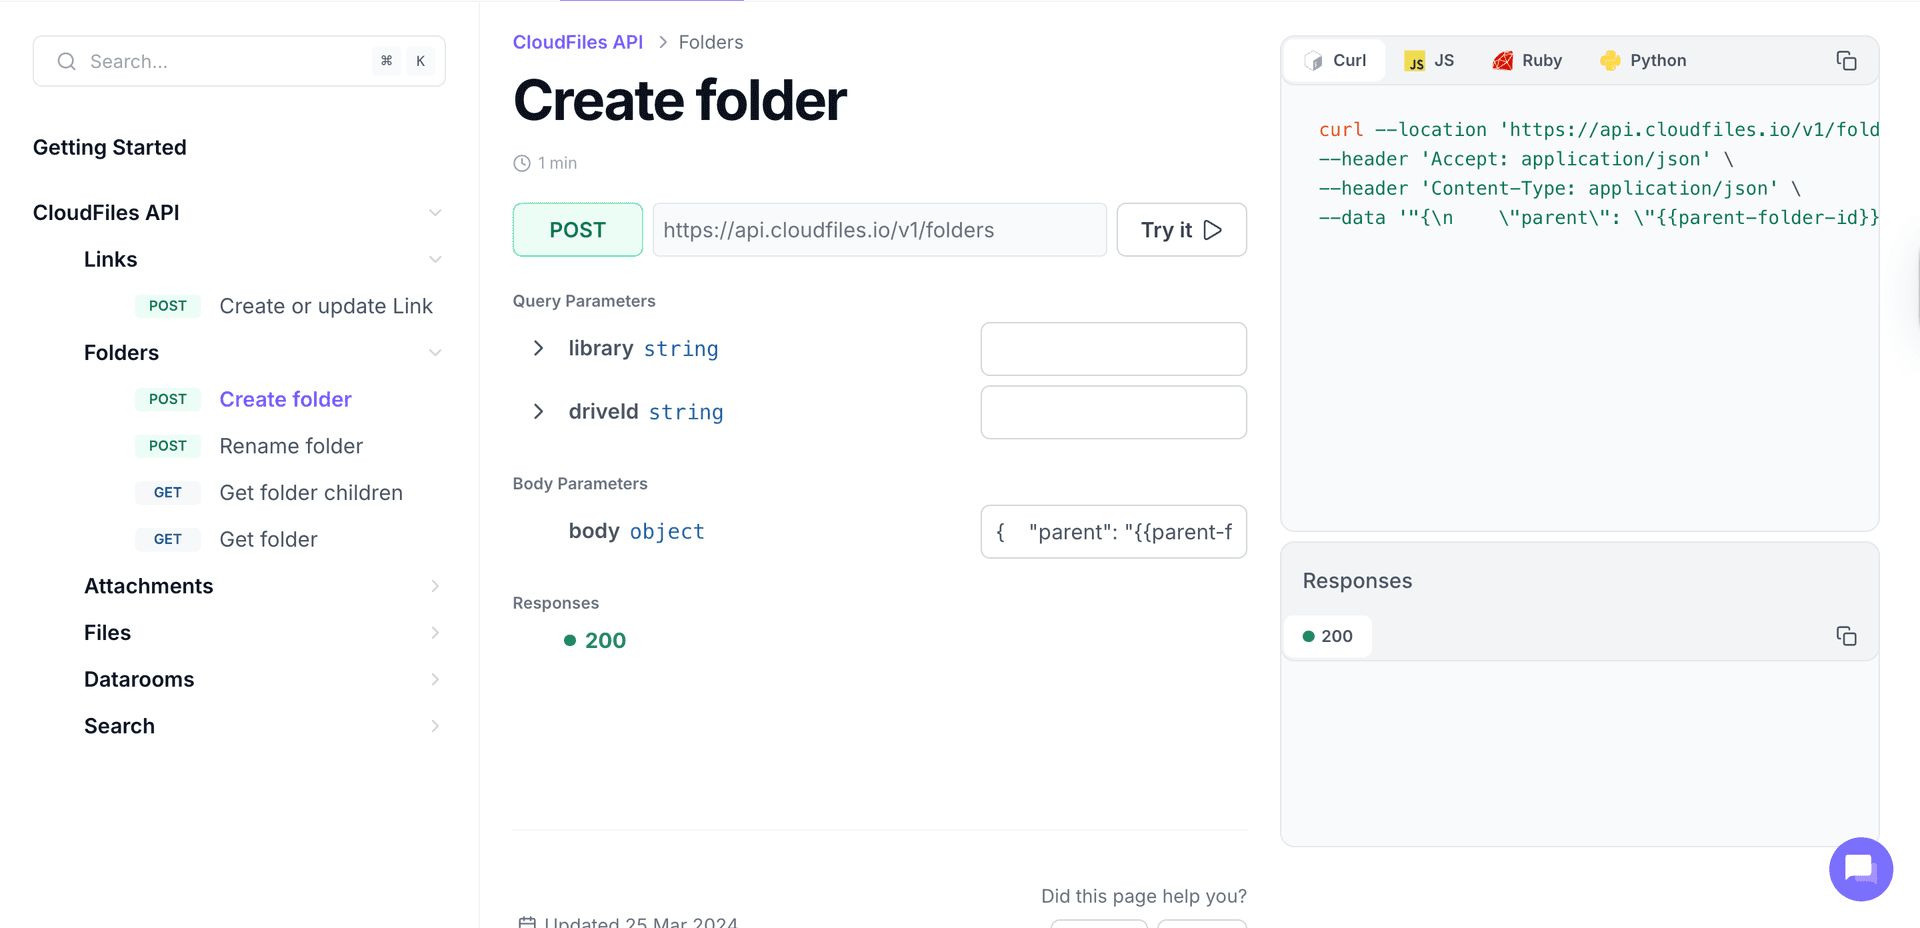
Task: Click the magnifying glass in the search bar
Action: [x=66, y=61]
